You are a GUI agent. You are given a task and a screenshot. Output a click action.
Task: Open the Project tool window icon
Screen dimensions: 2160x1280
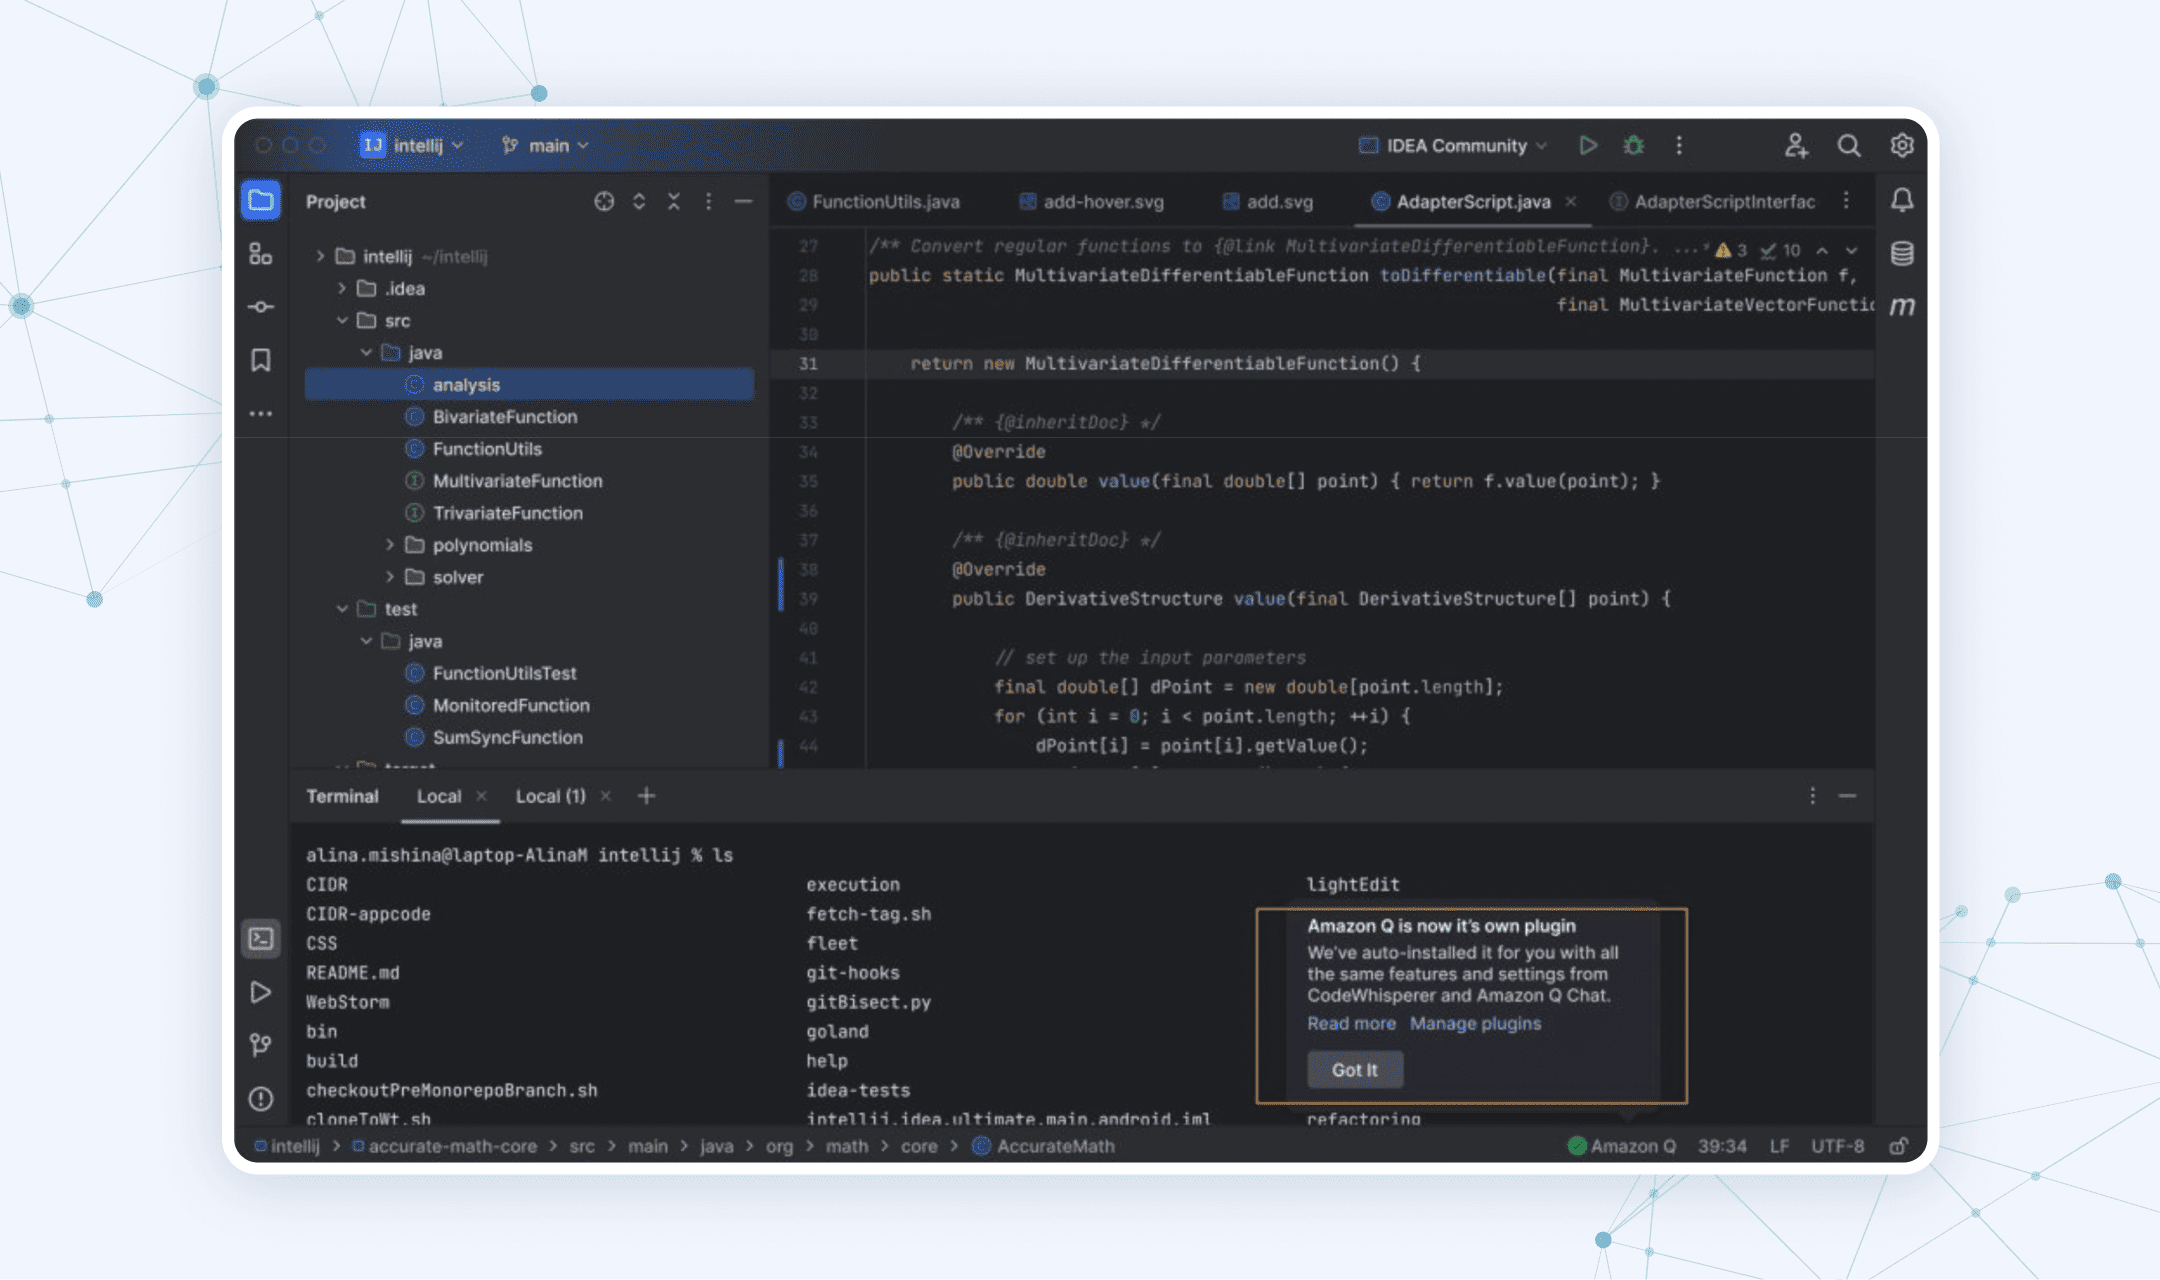261,201
